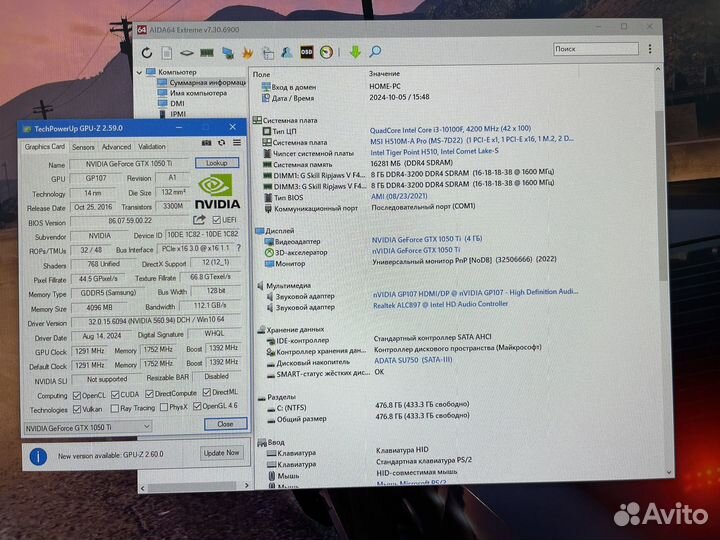Open MSI H510M-A Pro motherboard link
The width and height of the screenshot is (720, 540).
[472, 140]
